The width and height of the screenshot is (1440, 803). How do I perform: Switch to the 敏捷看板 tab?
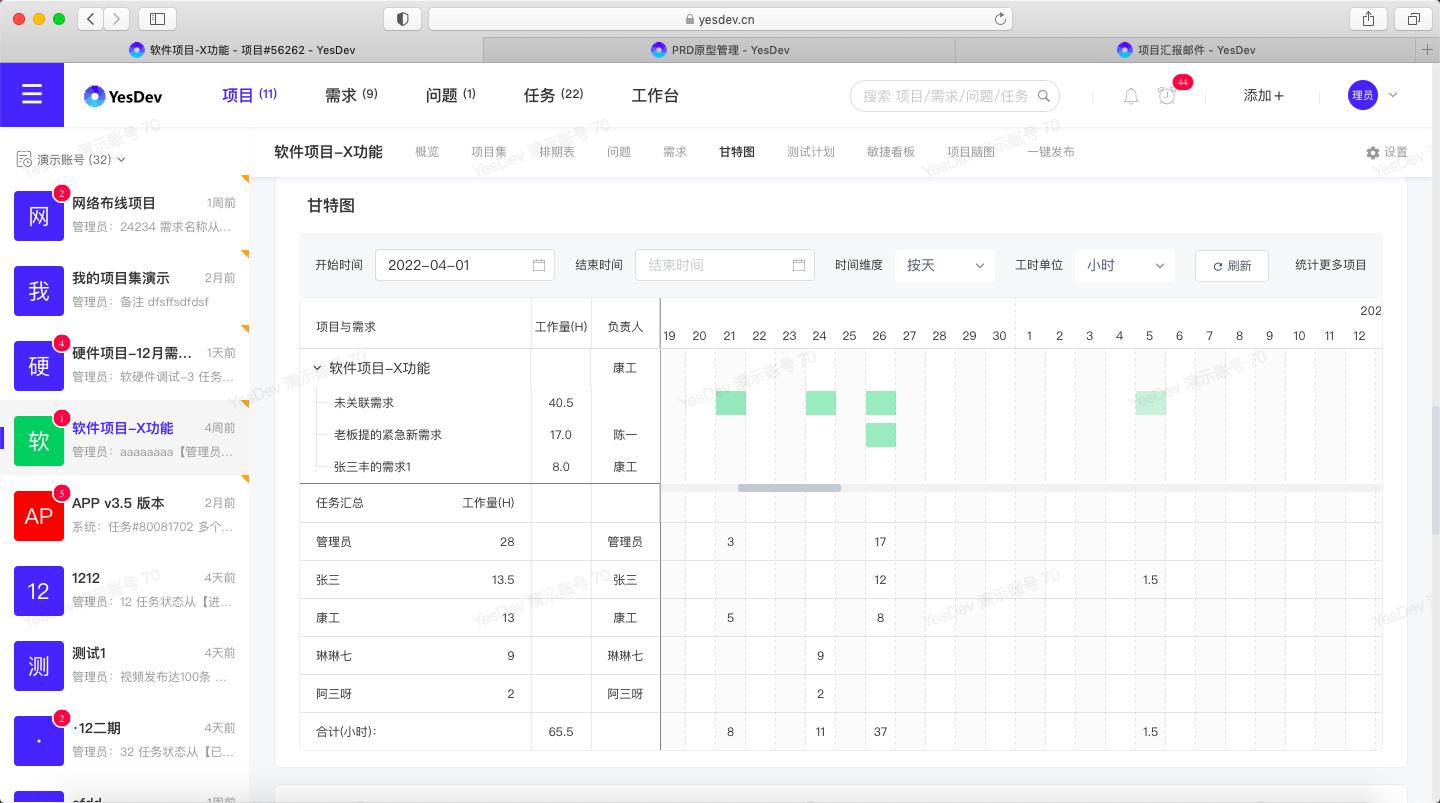[891, 152]
